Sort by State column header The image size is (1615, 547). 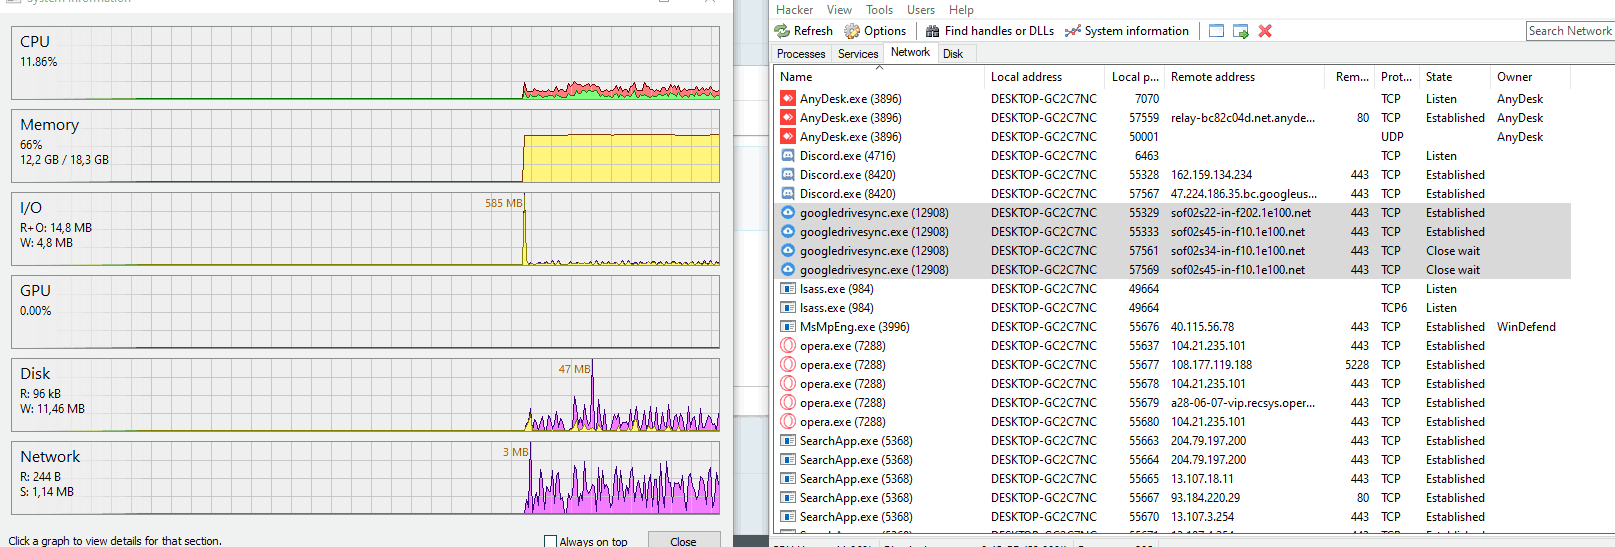tap(1456, 77)
